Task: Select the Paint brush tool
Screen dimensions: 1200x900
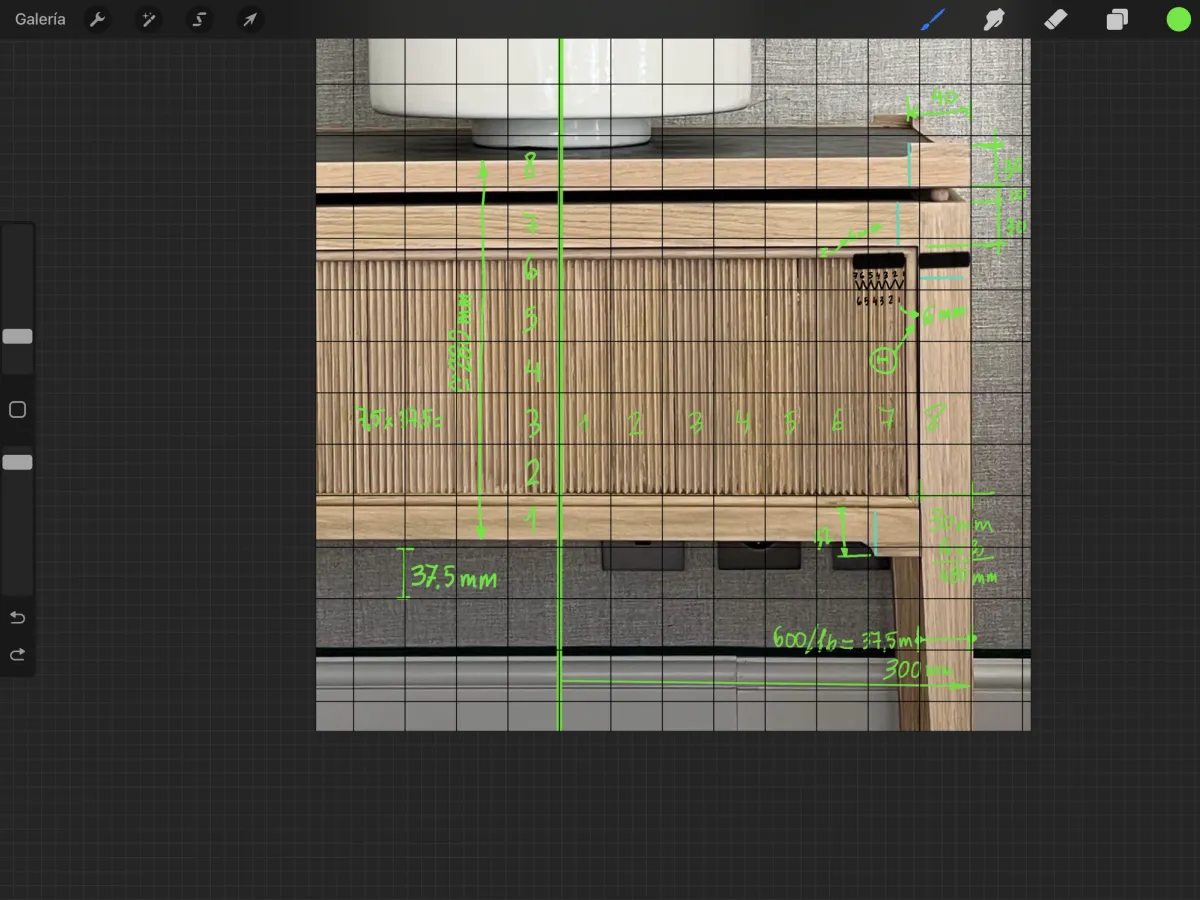Action: 932,19
